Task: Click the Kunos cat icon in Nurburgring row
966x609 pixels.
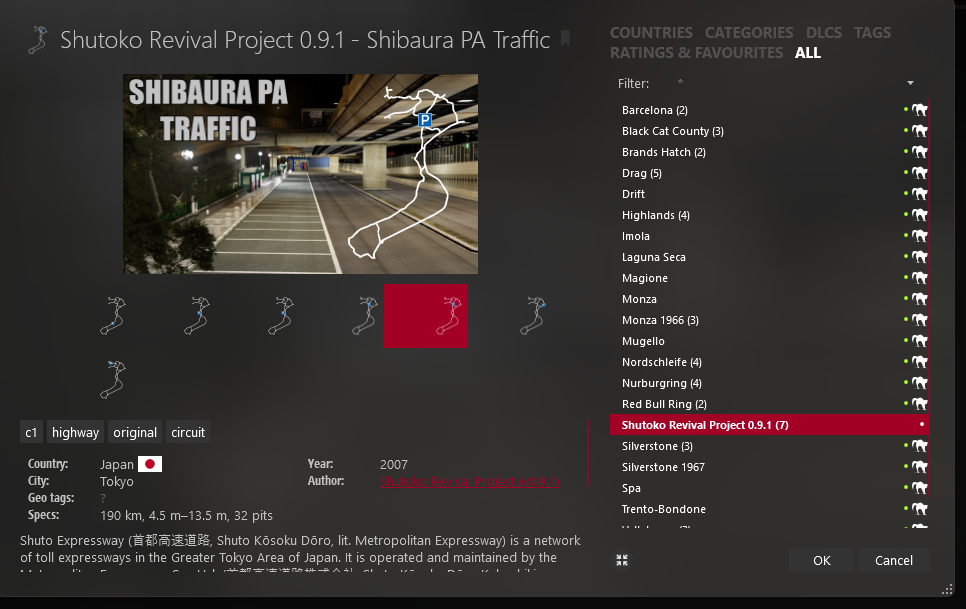Action: 920,382
